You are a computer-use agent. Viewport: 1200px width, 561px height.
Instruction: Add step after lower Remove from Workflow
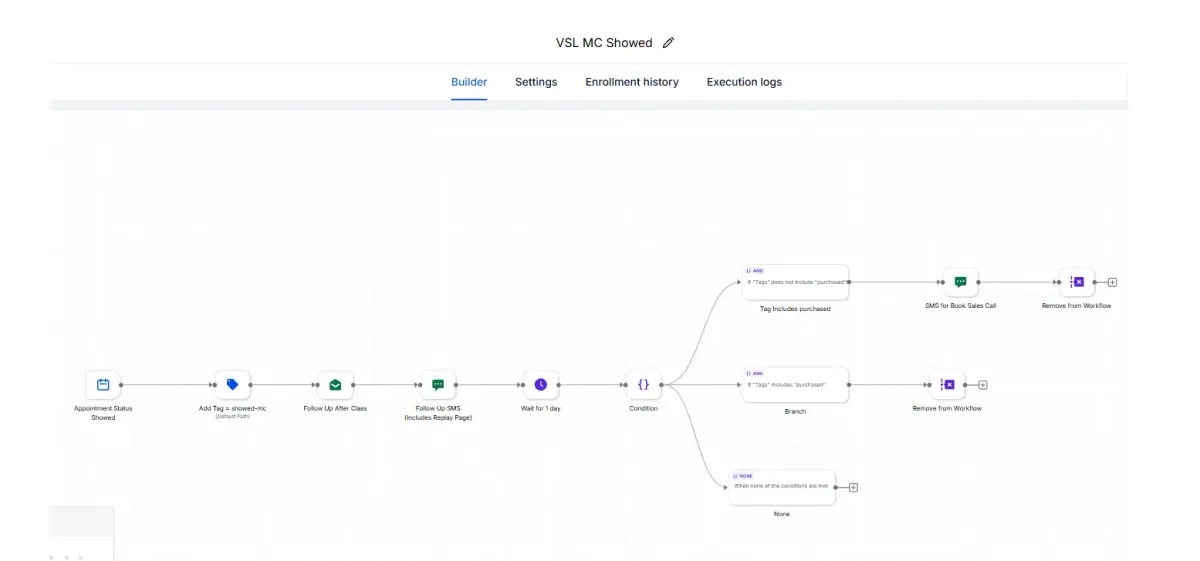pos(983,385)
